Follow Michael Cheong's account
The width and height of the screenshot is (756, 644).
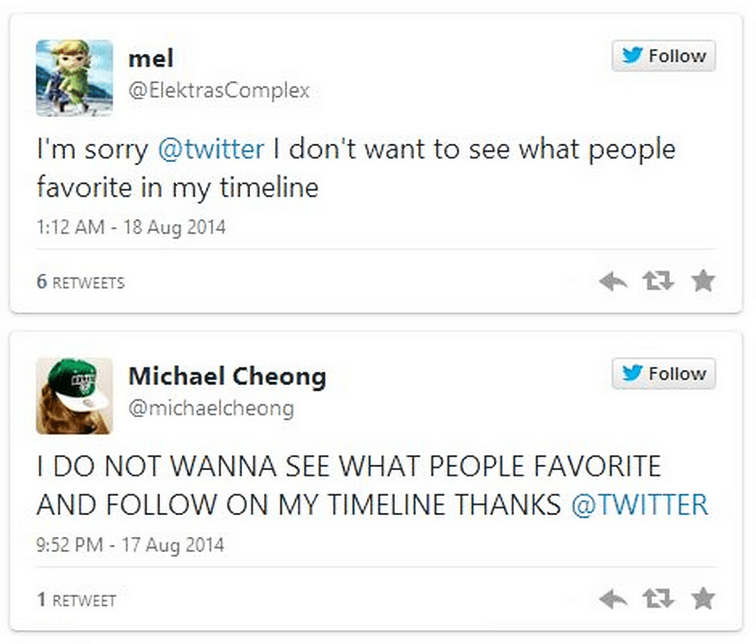pos(664,373)
